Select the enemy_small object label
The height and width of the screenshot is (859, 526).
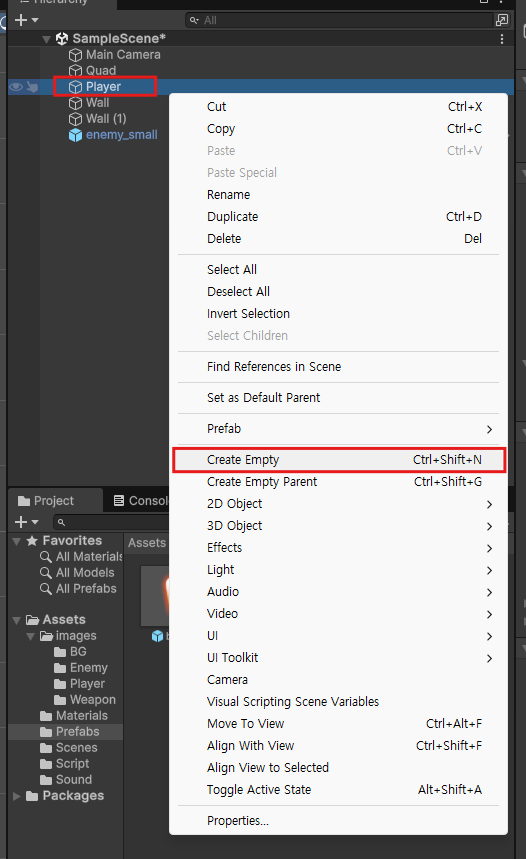(x=122, y=135)
